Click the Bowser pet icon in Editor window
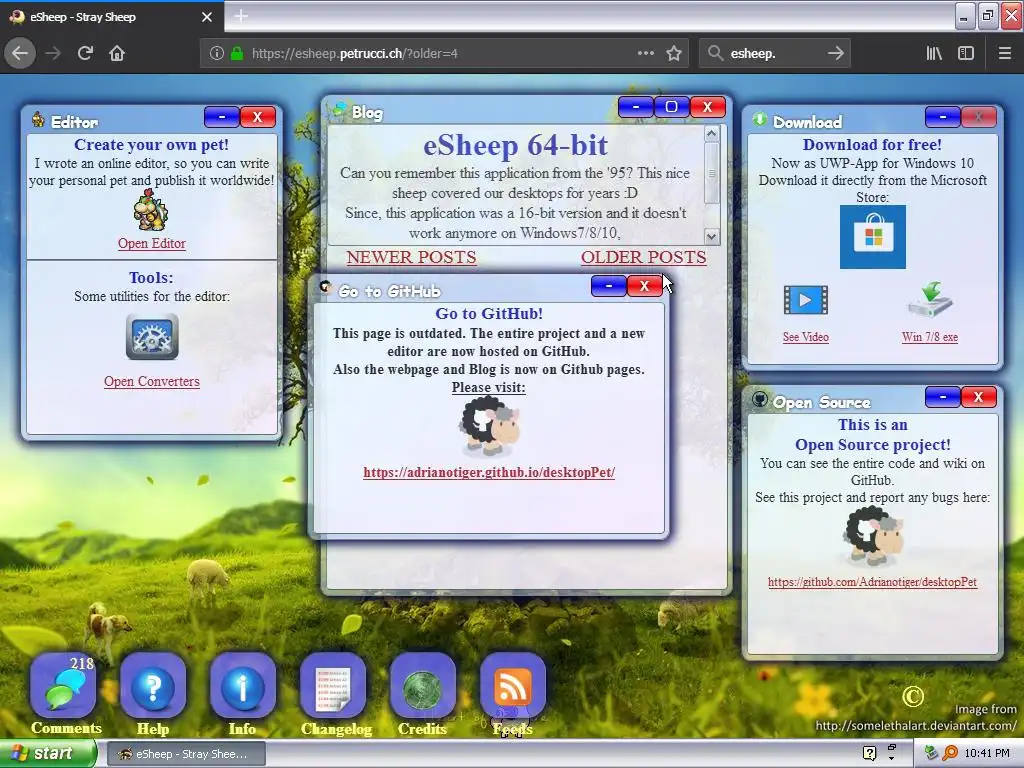Screen dimensions: 1024x768 [x=151, y=210]
